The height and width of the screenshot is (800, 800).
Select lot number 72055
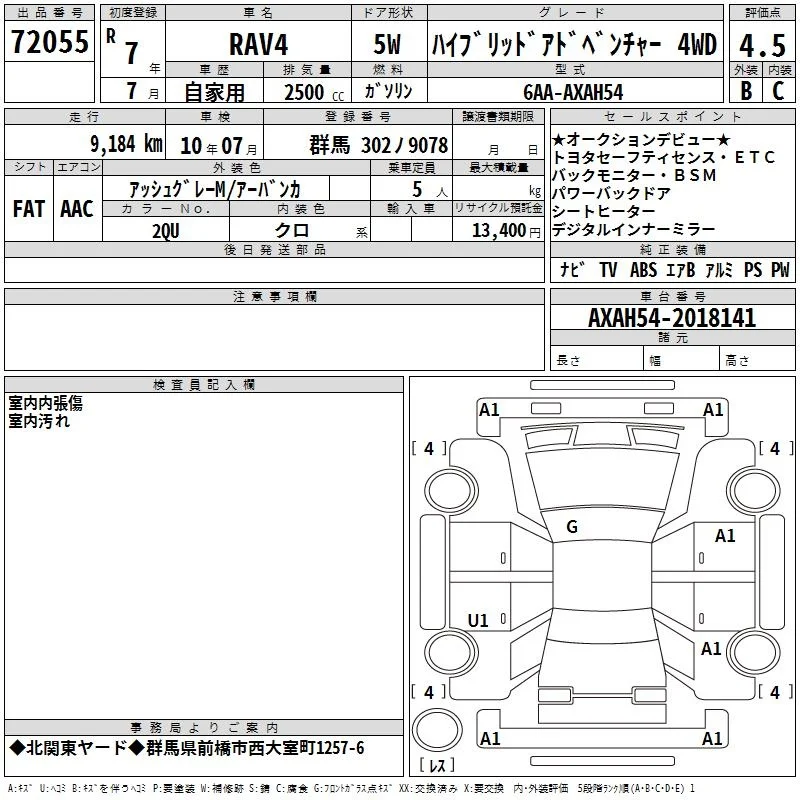(49, 42)
